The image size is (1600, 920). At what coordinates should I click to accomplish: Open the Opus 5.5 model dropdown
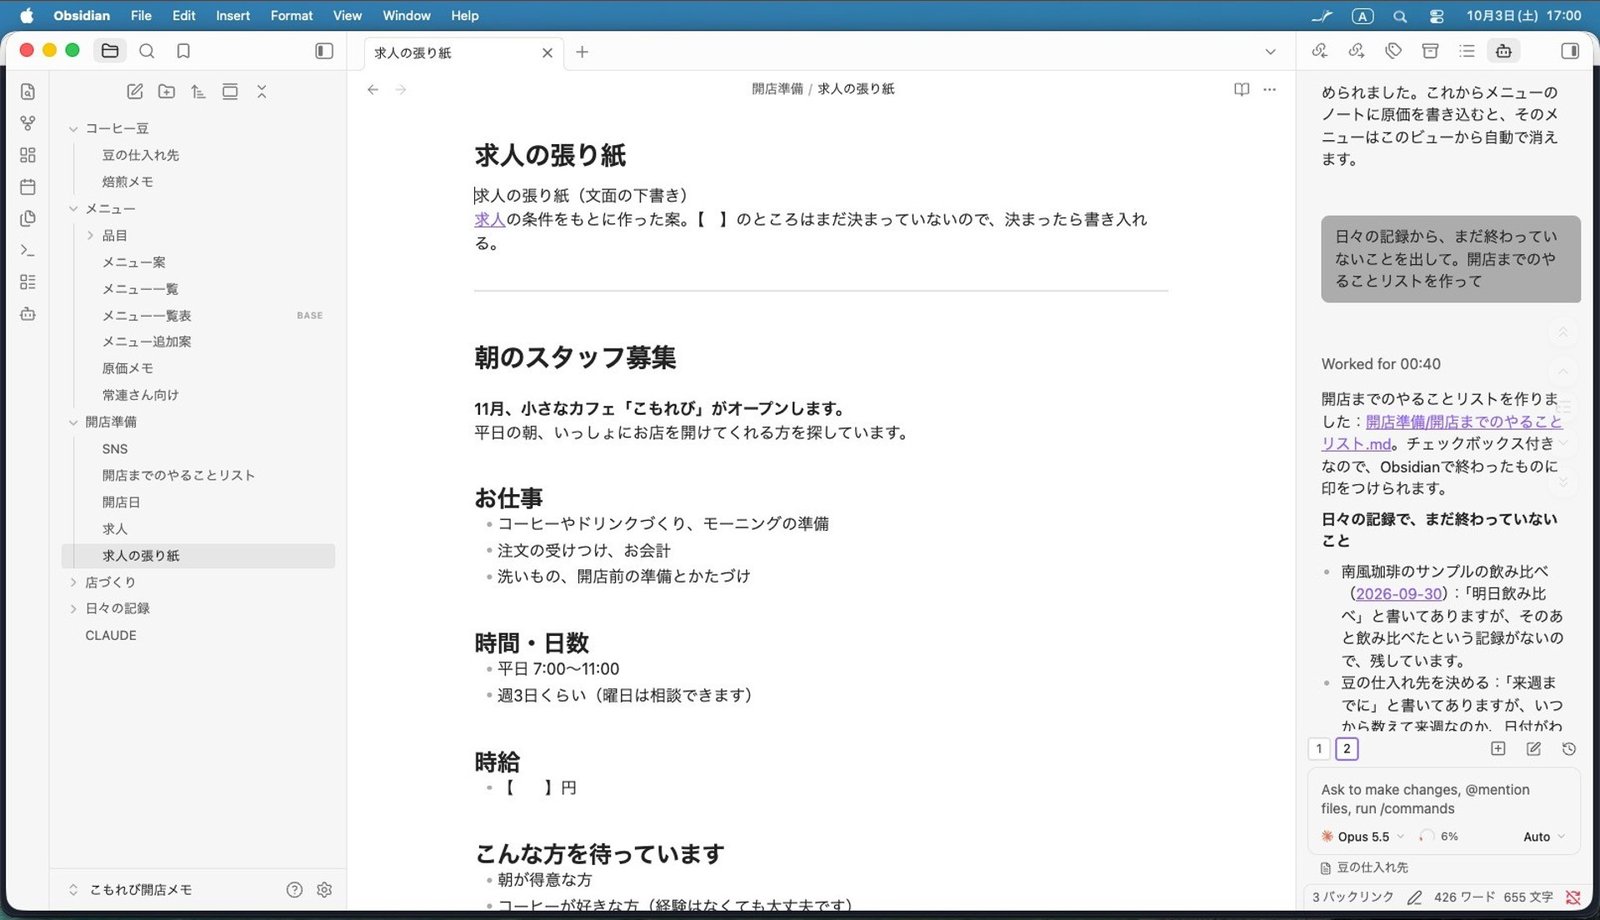click(x=1362, y=837)
